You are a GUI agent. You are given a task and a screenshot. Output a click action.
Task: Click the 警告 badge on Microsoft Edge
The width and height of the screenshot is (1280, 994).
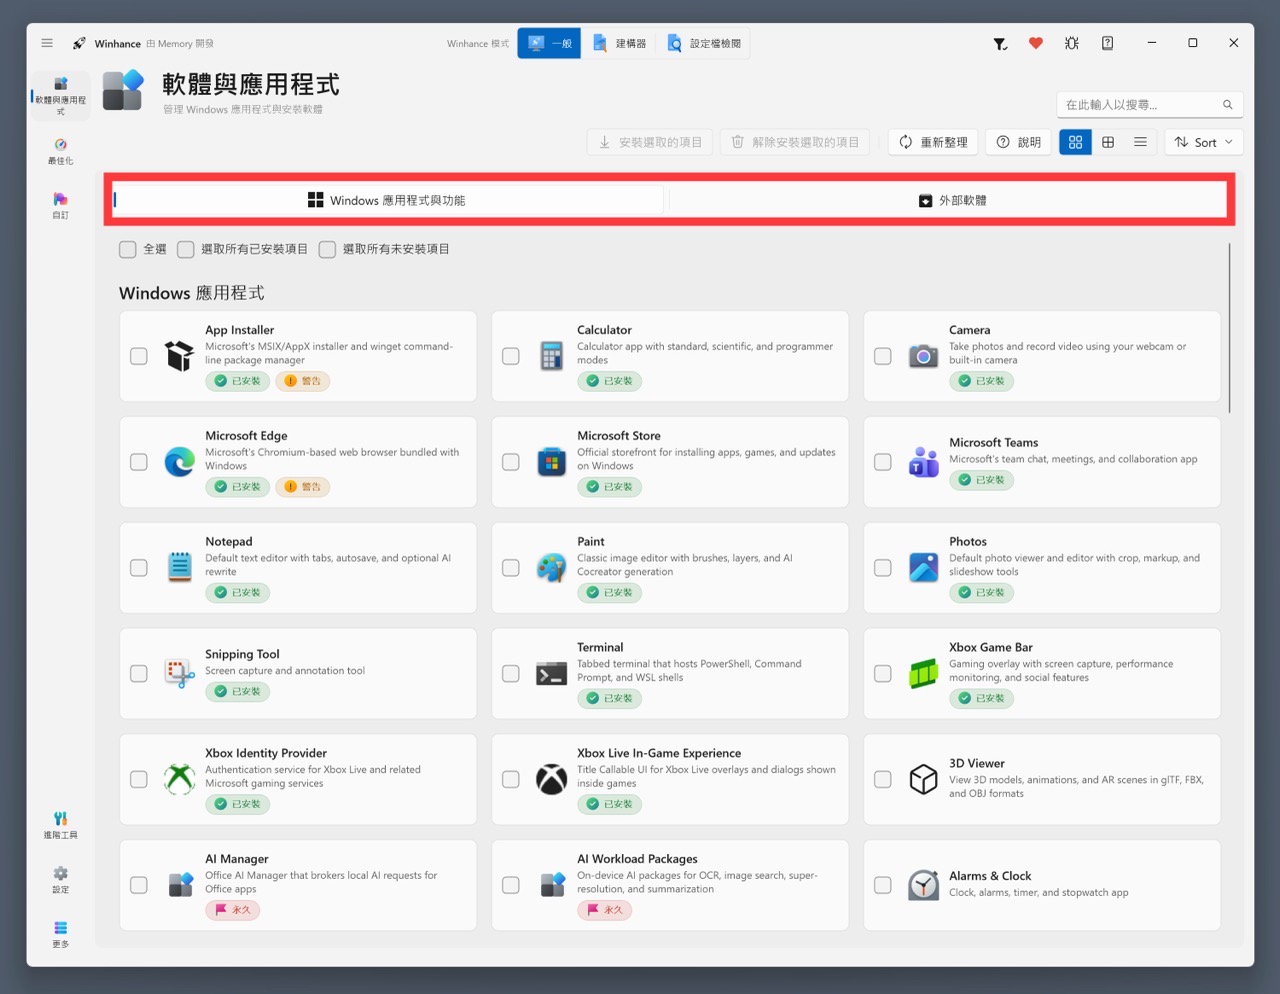pyautogui.click(x=303, y=487)
